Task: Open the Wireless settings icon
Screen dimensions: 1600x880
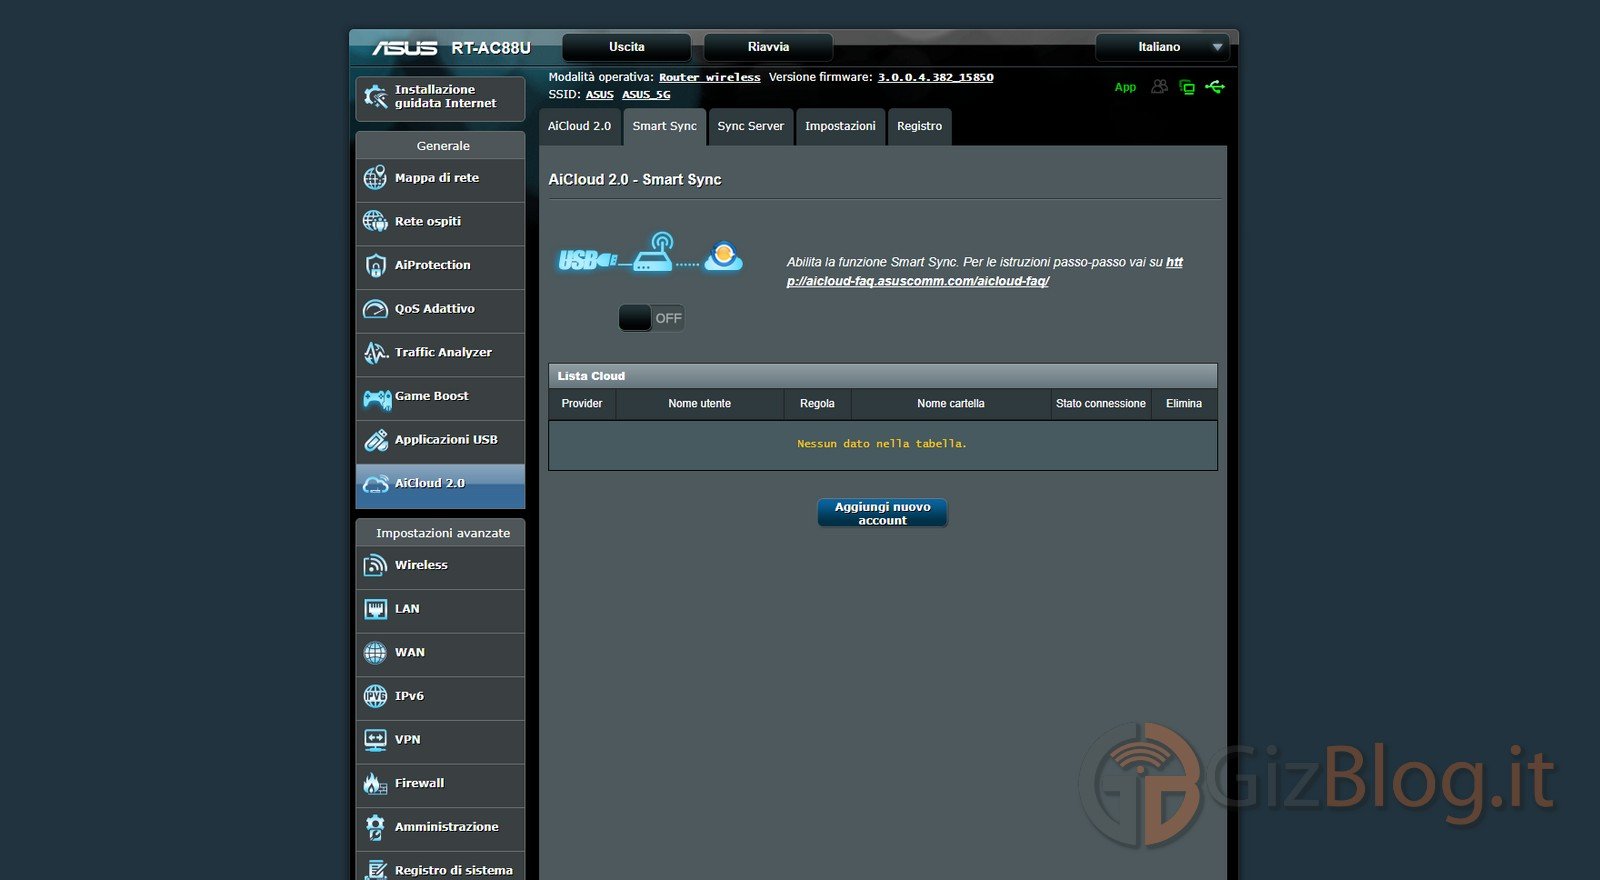Action: point(375,565)
